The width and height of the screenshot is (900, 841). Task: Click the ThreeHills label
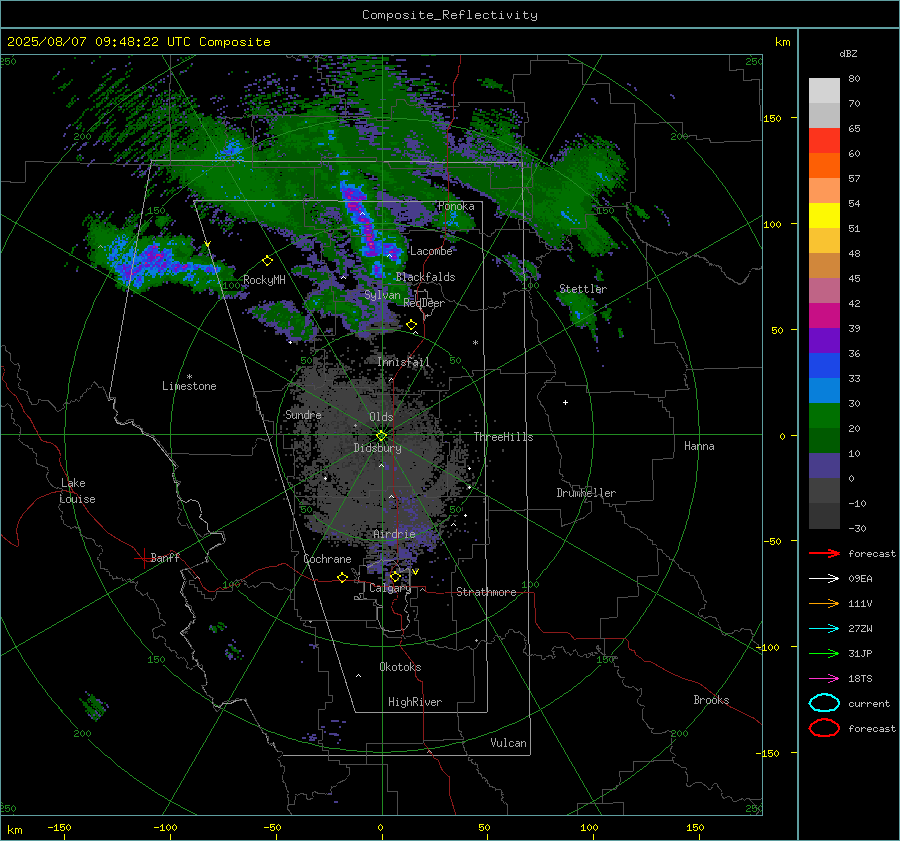[503, 437]
